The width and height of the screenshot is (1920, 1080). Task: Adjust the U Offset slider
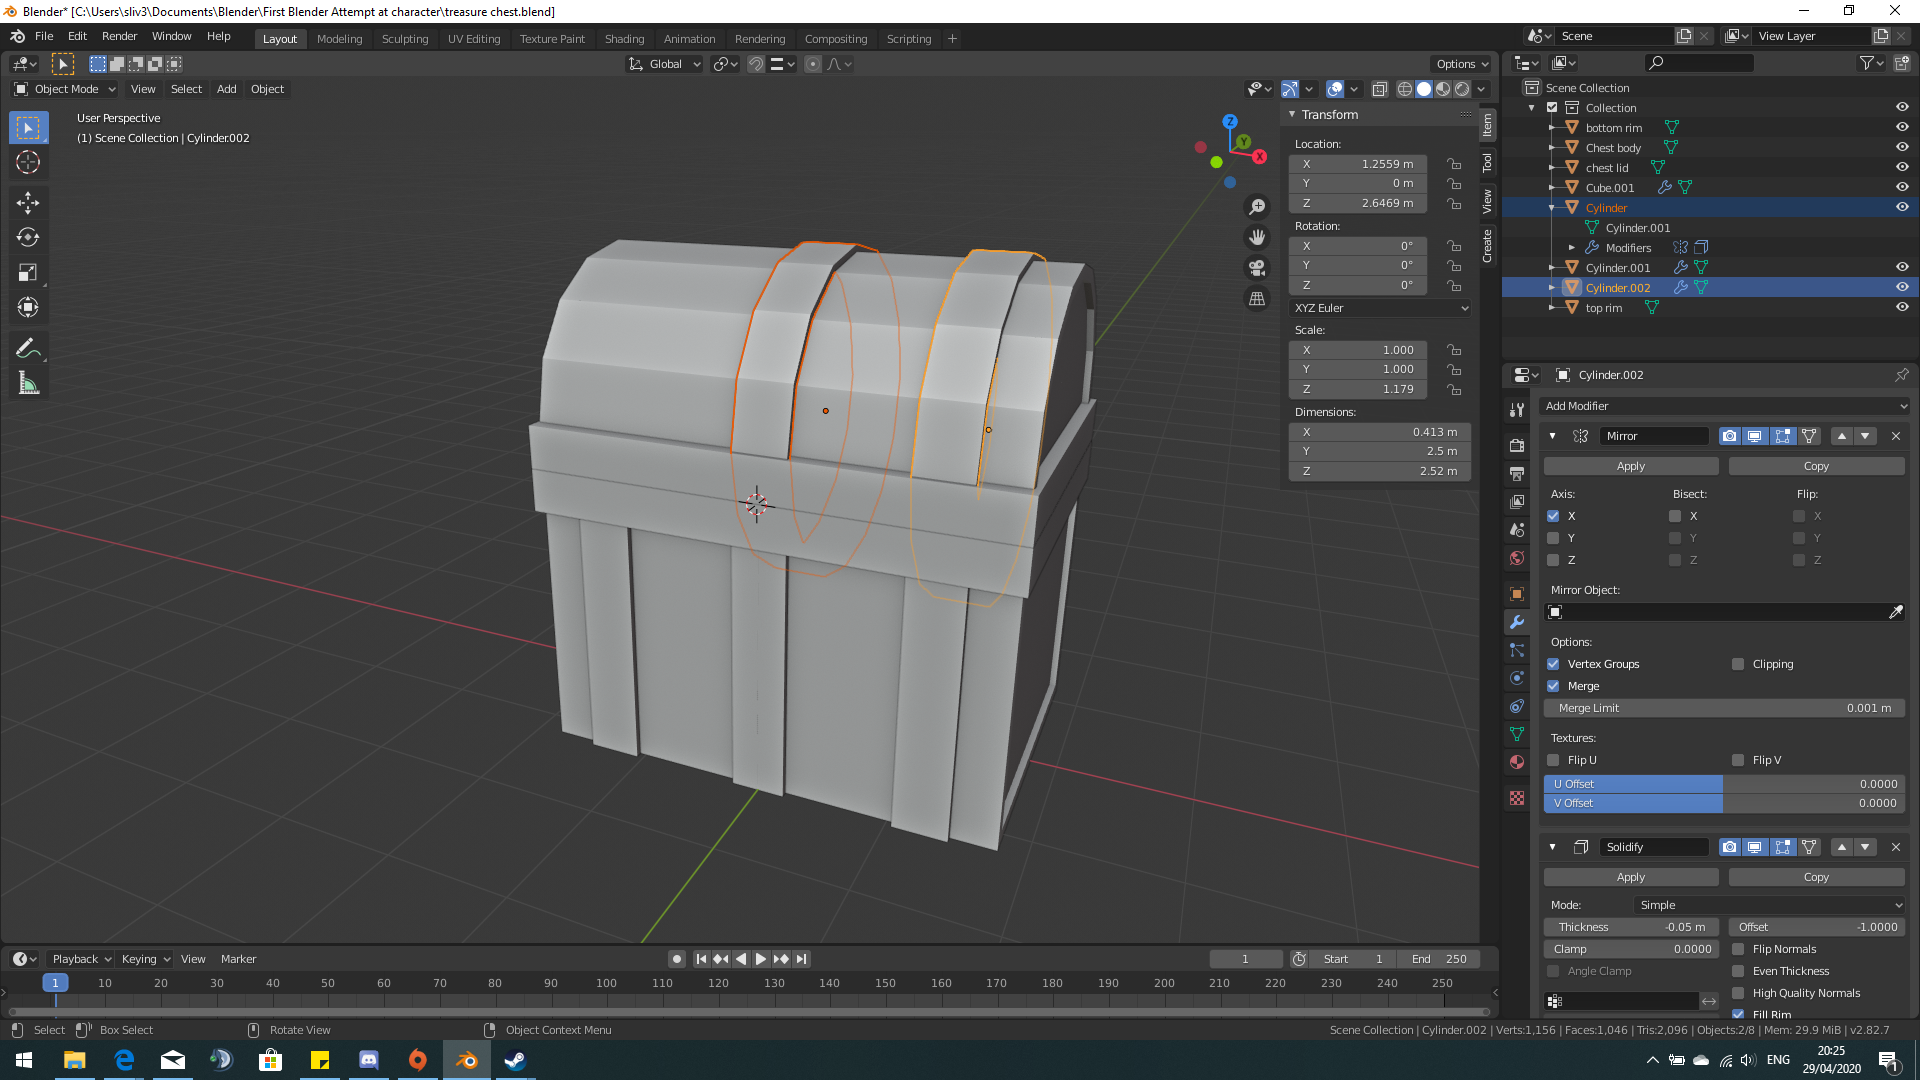point(1724,784)
